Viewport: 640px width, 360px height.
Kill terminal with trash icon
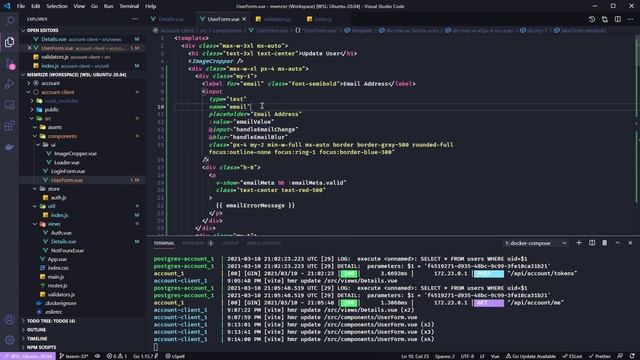pos(604,243)
